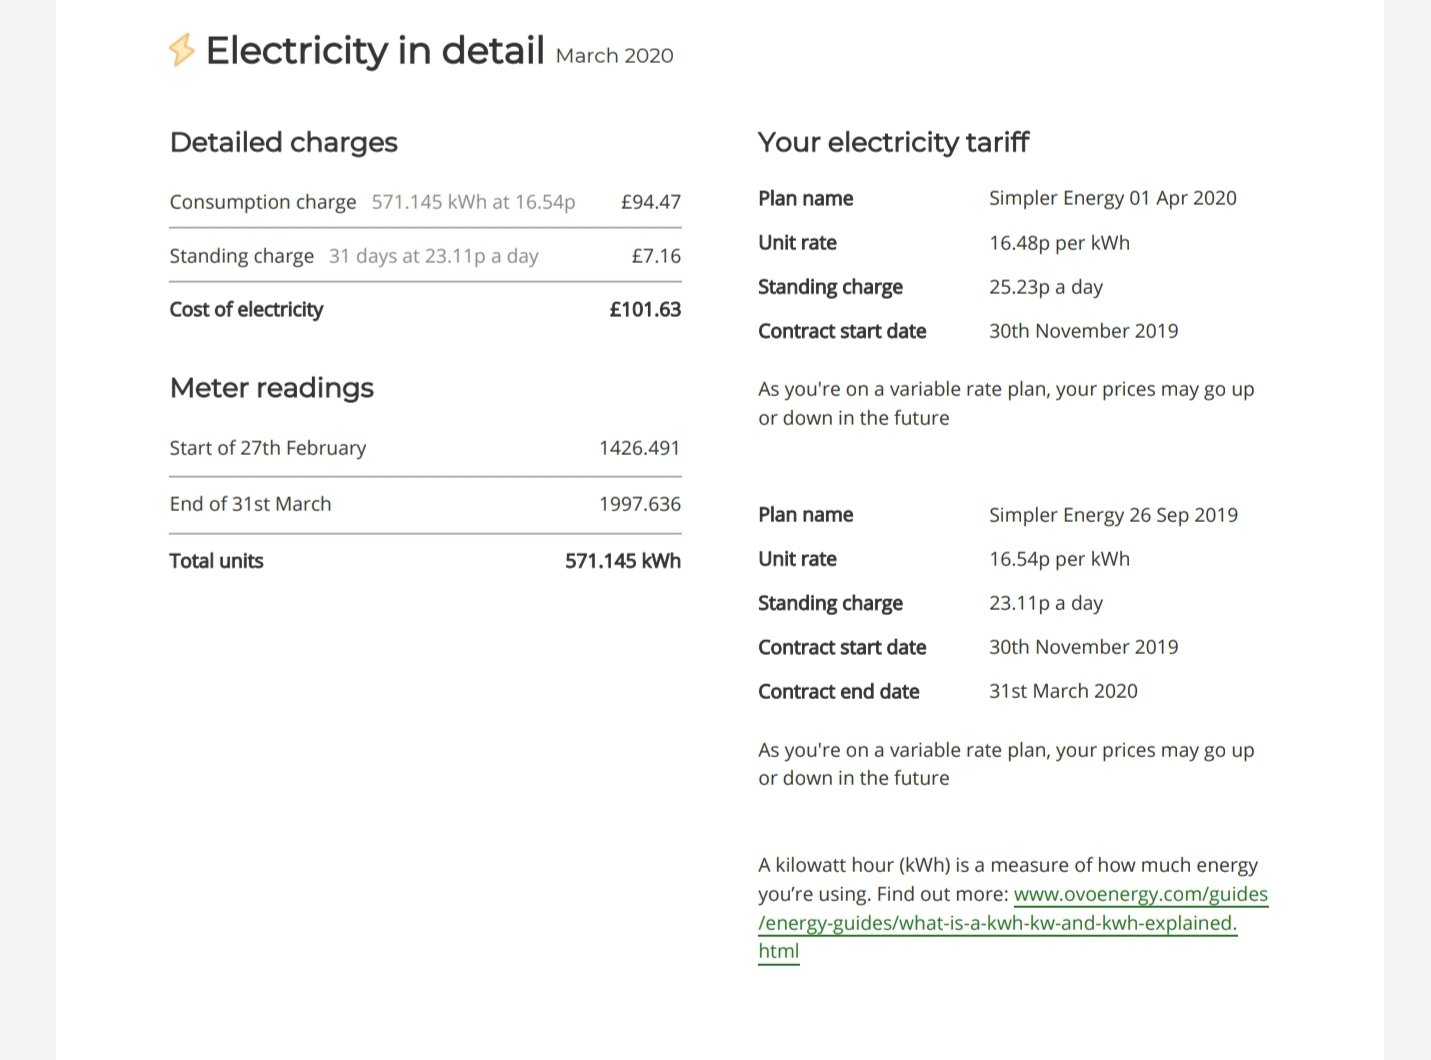Screen dimensions: 1431x1060
Task: Select the March 2020 date label
Action: [614, 56]
